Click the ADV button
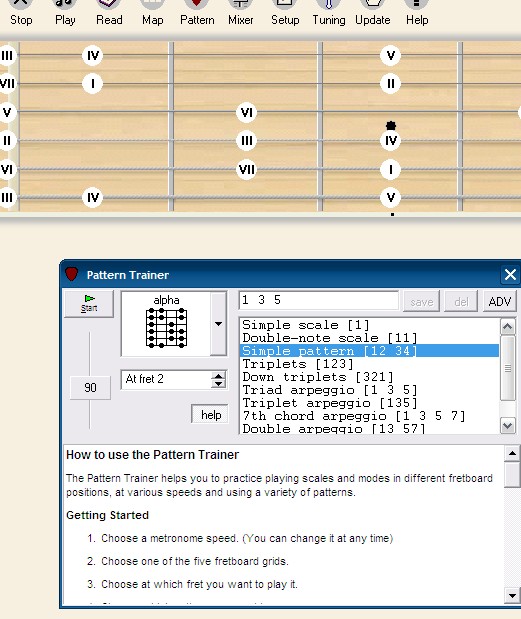Screen dimensions: 521x619 tap(500, 302)
